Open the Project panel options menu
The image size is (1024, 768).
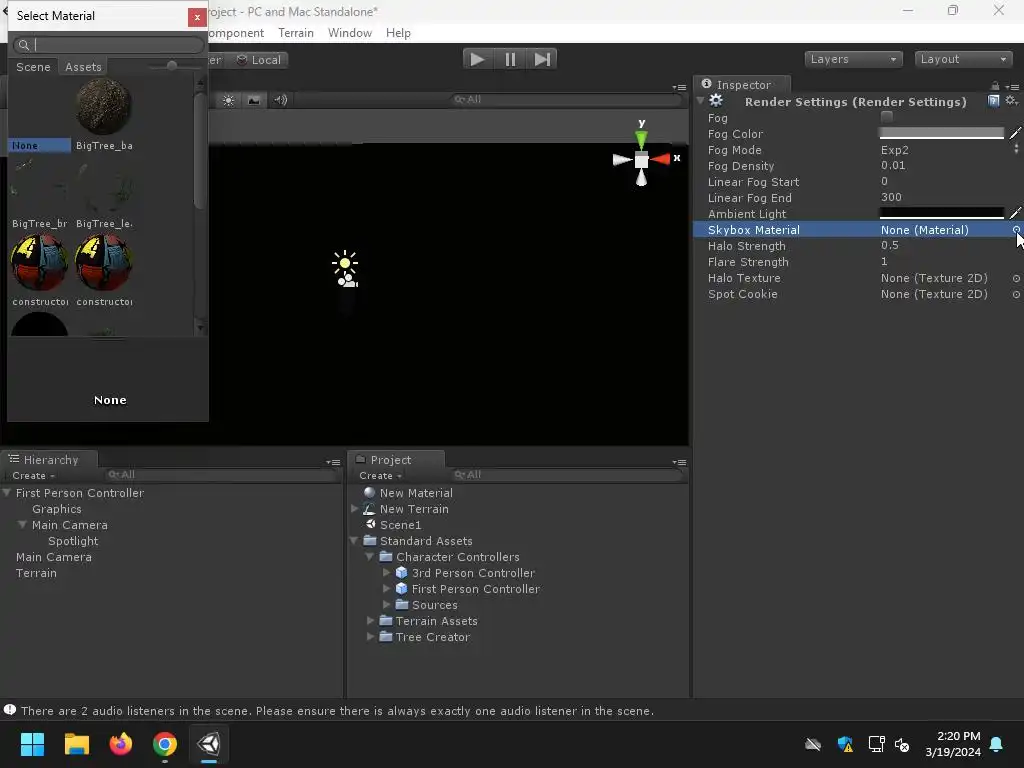click(679, 462)
